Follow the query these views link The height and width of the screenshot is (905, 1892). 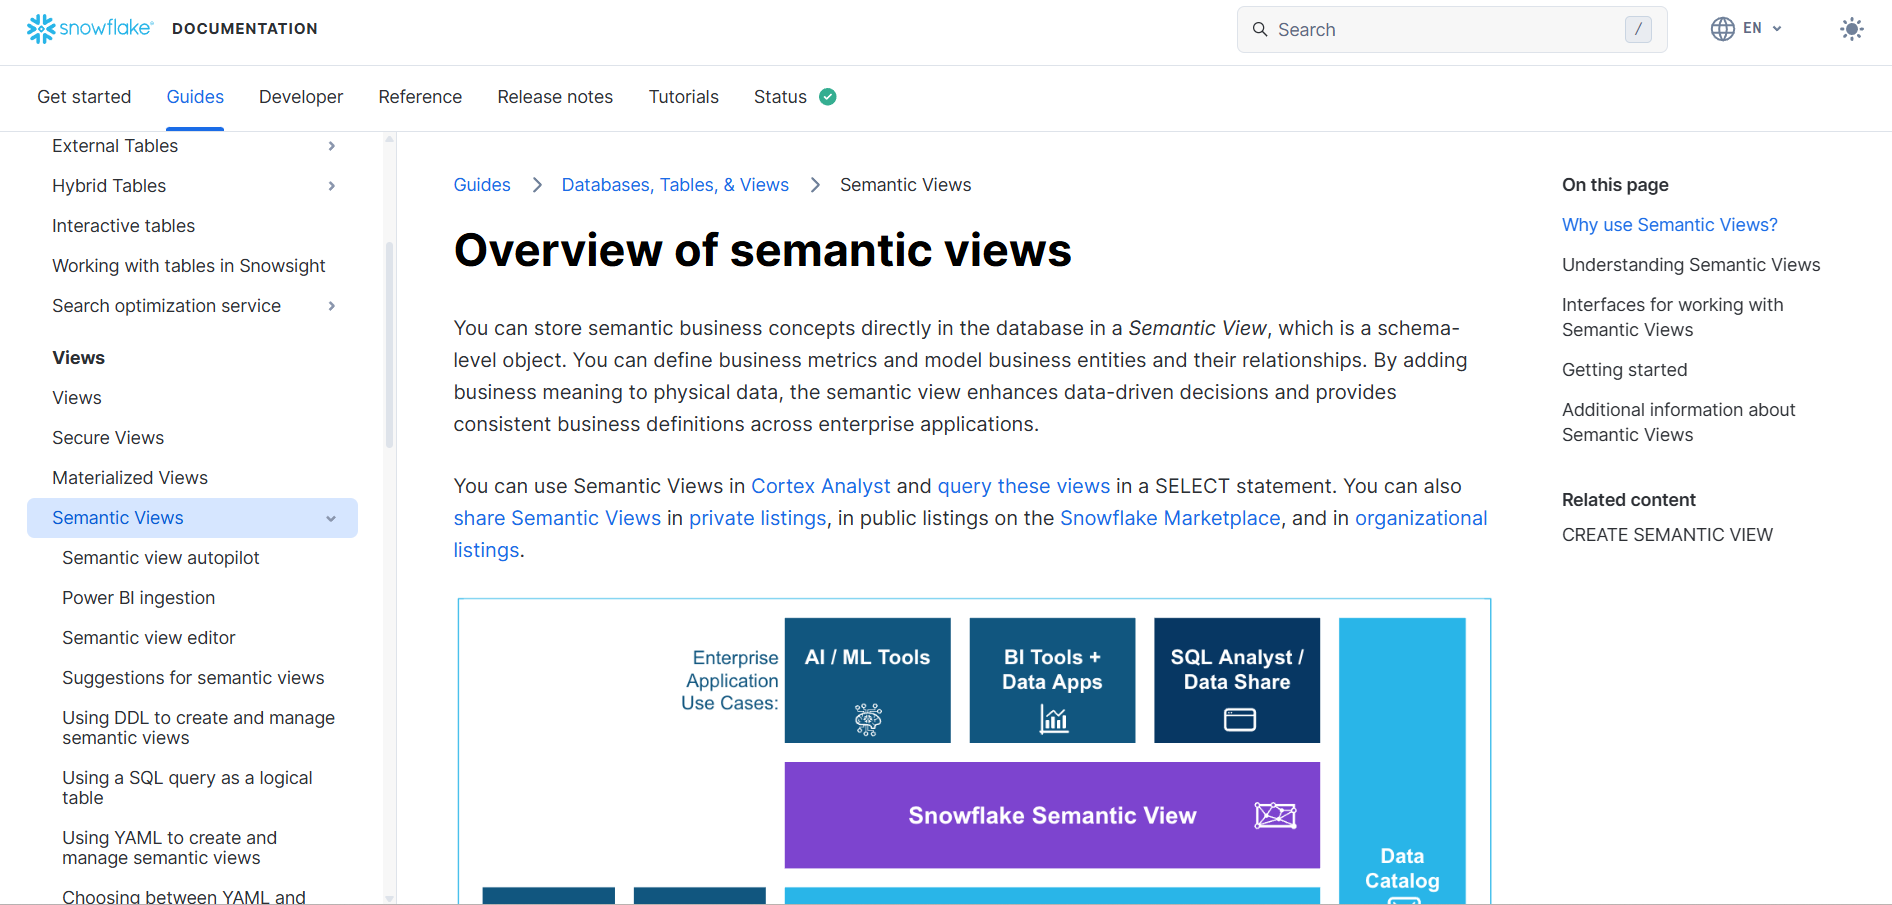pyautogui.click(x=1024, y=486)
